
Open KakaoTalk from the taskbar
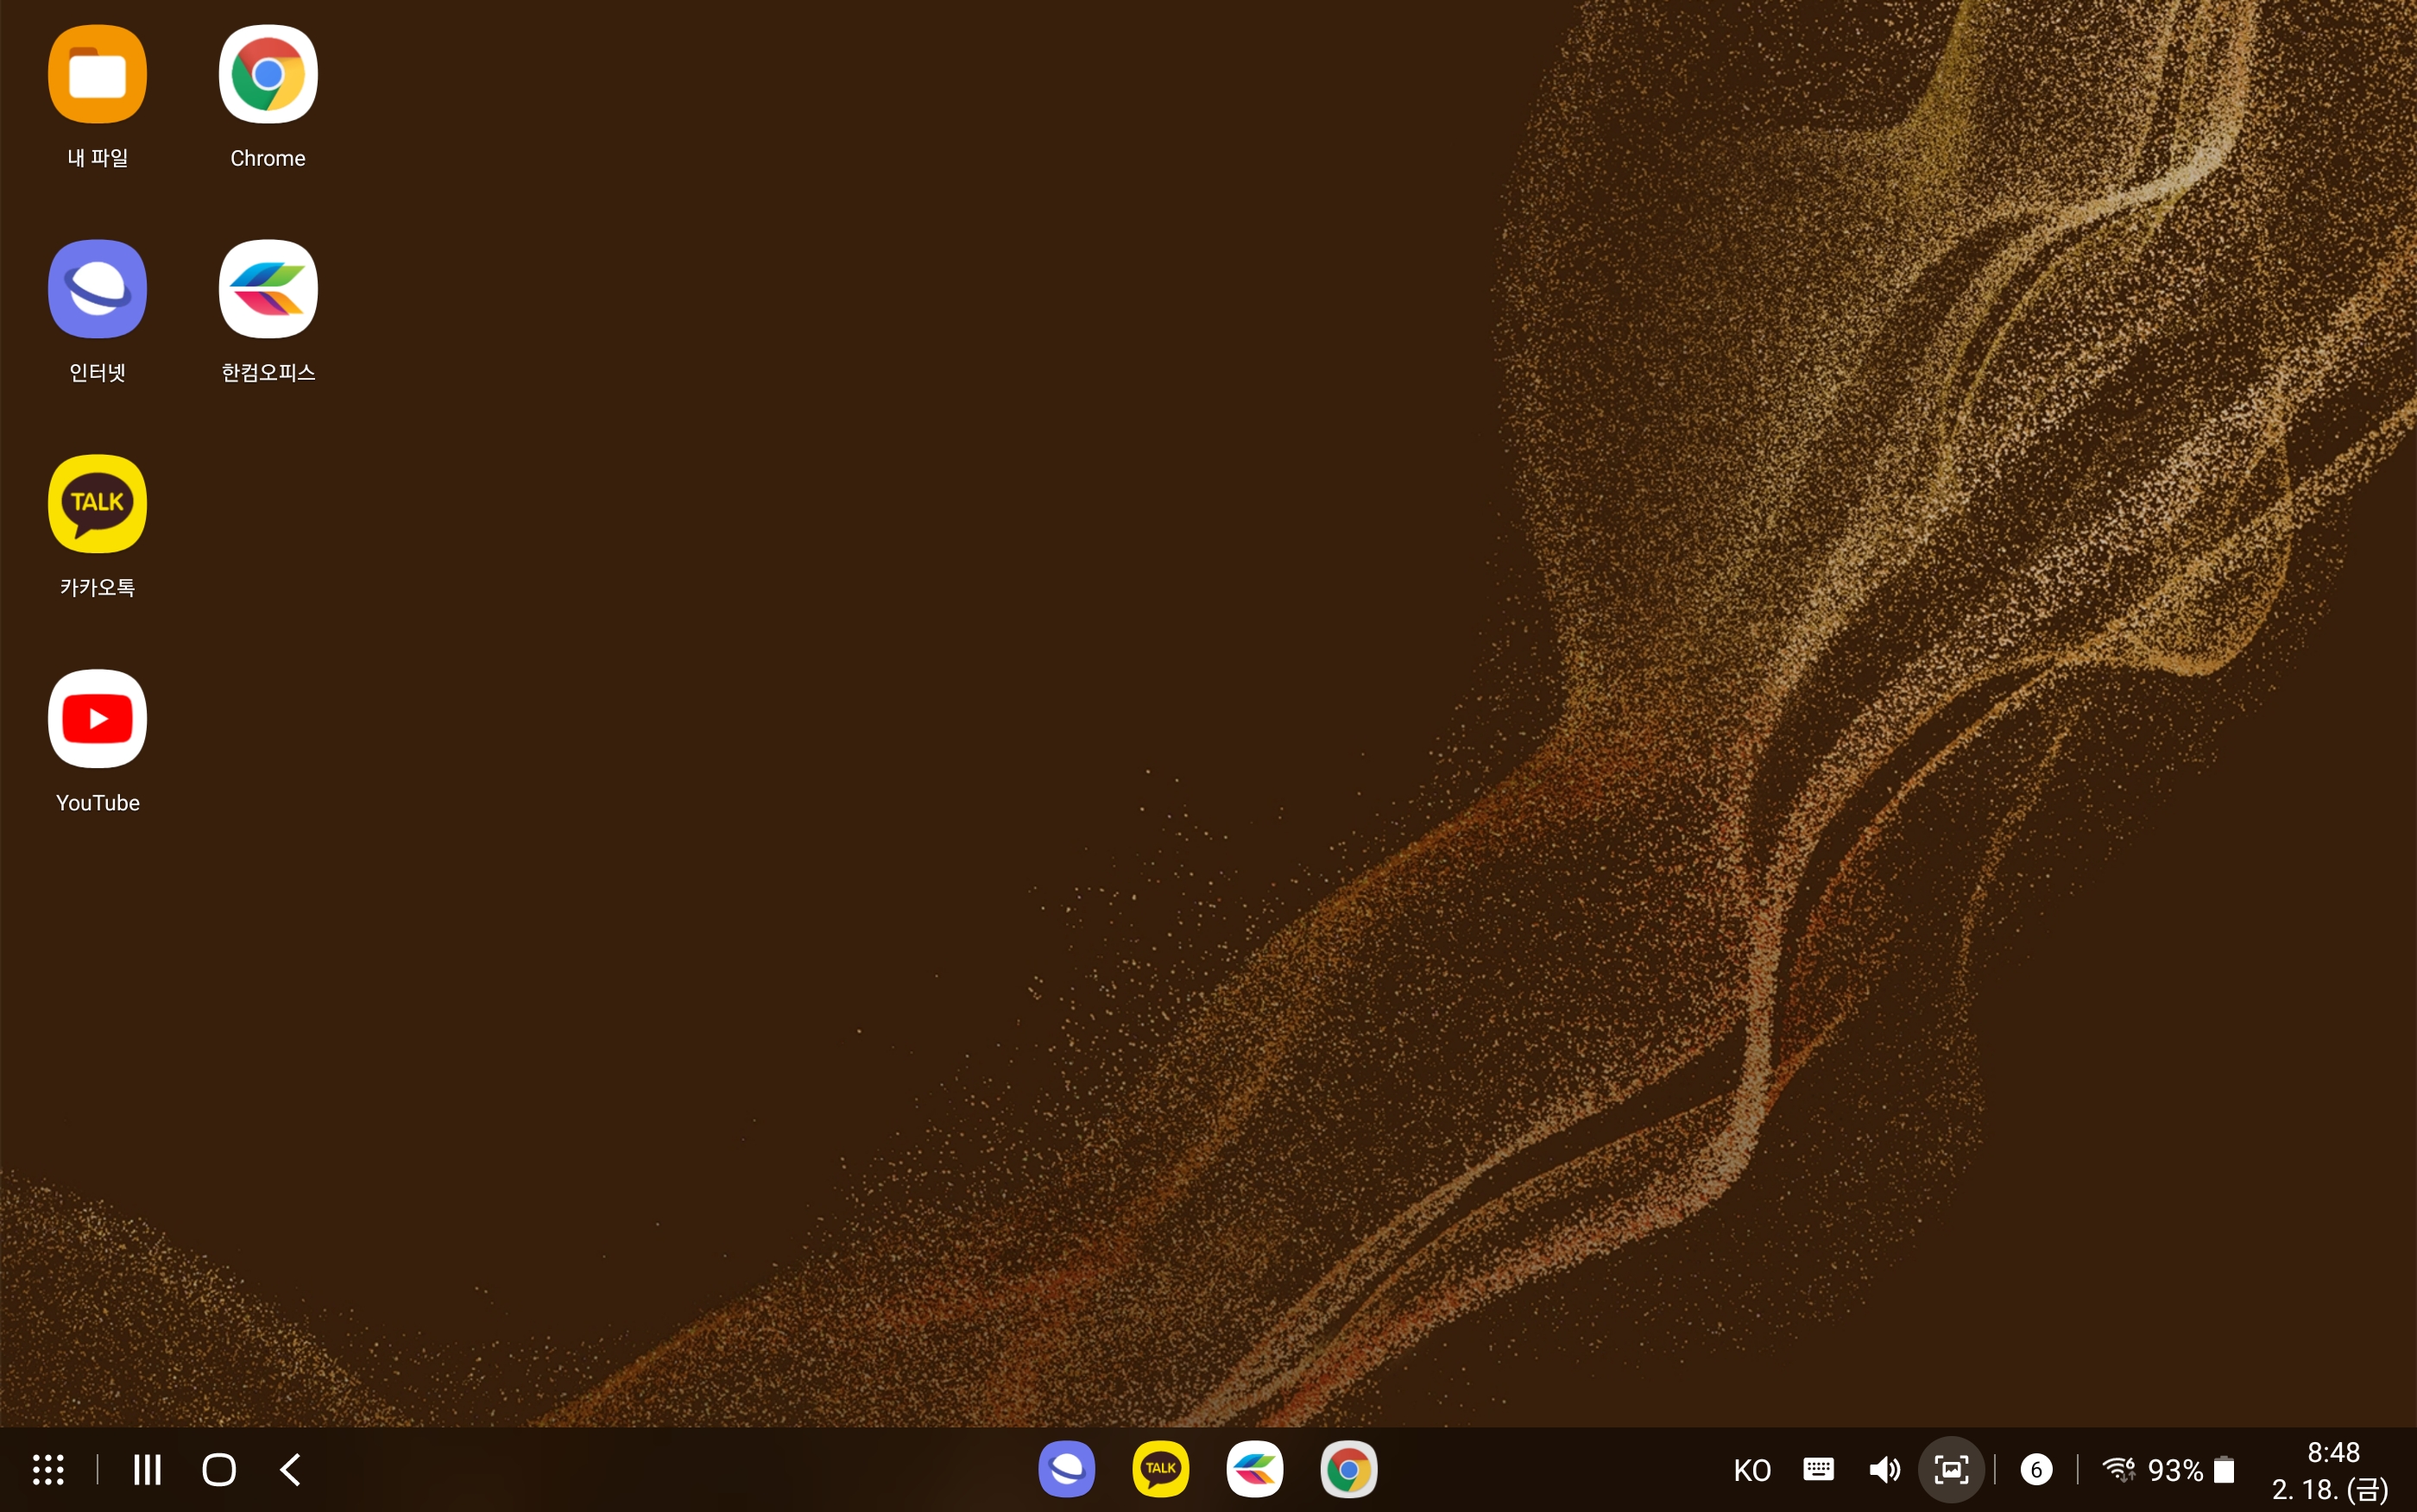pyautogui.click(x=1160, y=1469)
